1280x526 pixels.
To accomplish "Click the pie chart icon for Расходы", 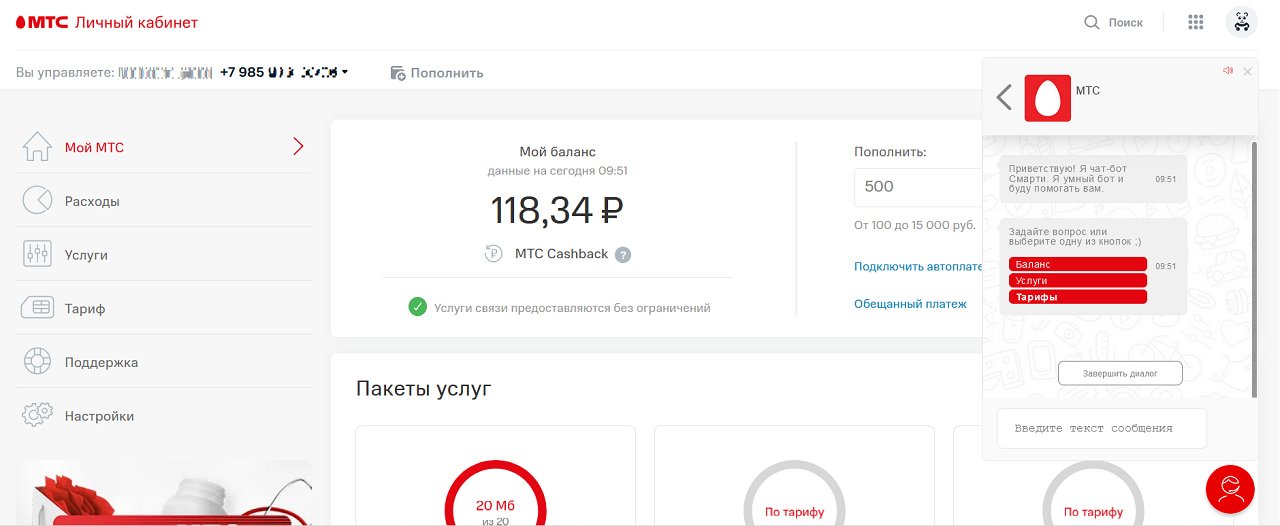I will pyautogui.click(x=37, y=201).
